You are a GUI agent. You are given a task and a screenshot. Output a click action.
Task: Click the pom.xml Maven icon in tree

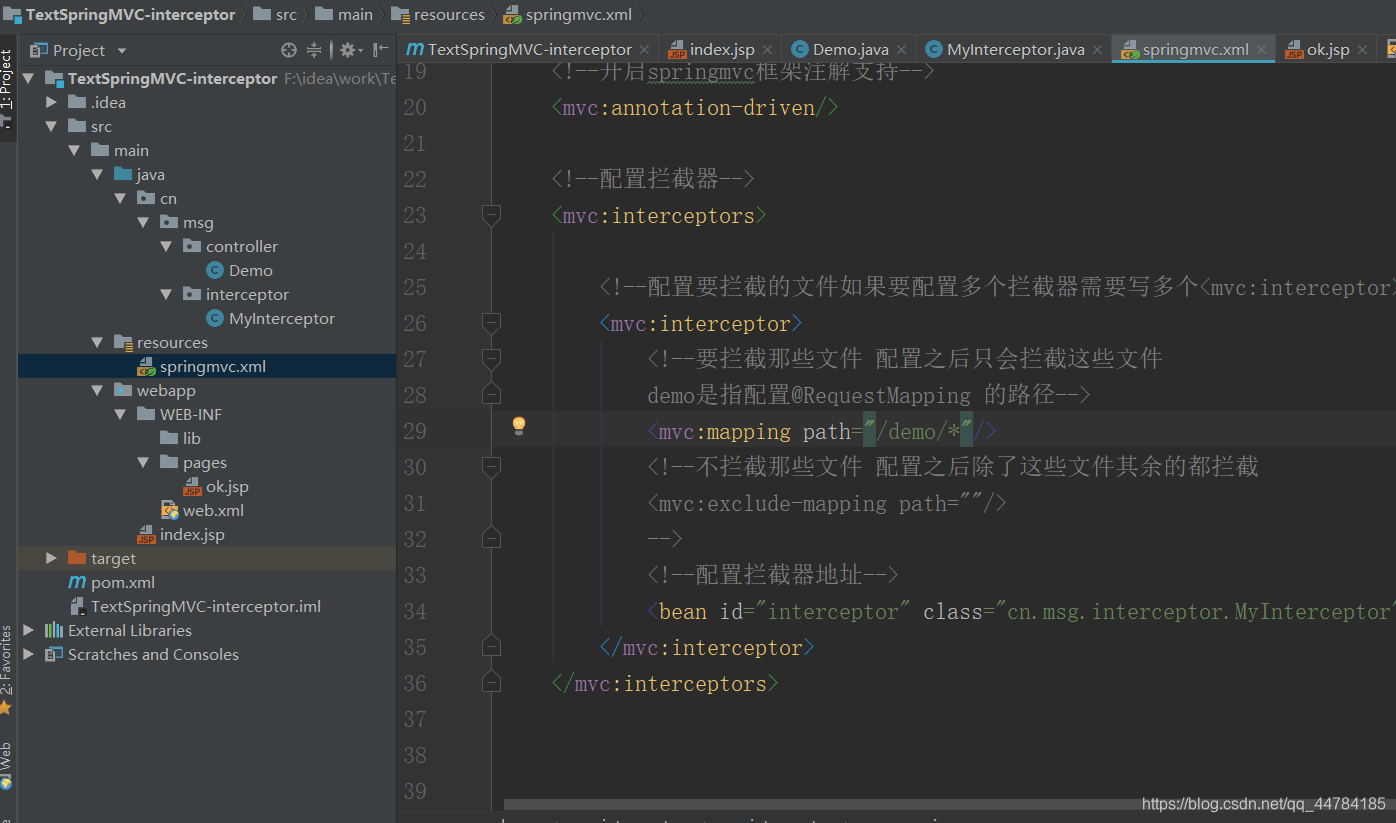(77, 582)
